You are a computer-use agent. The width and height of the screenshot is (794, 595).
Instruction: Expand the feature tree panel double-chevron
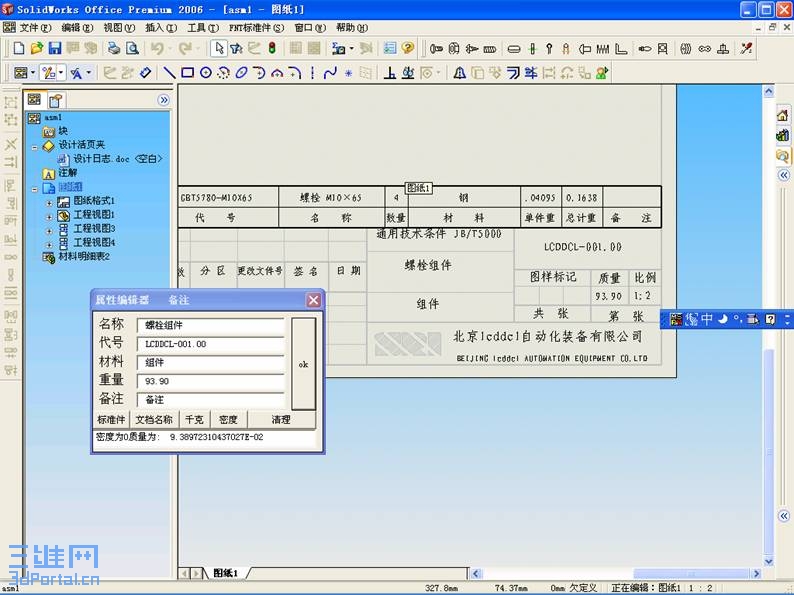164,100
